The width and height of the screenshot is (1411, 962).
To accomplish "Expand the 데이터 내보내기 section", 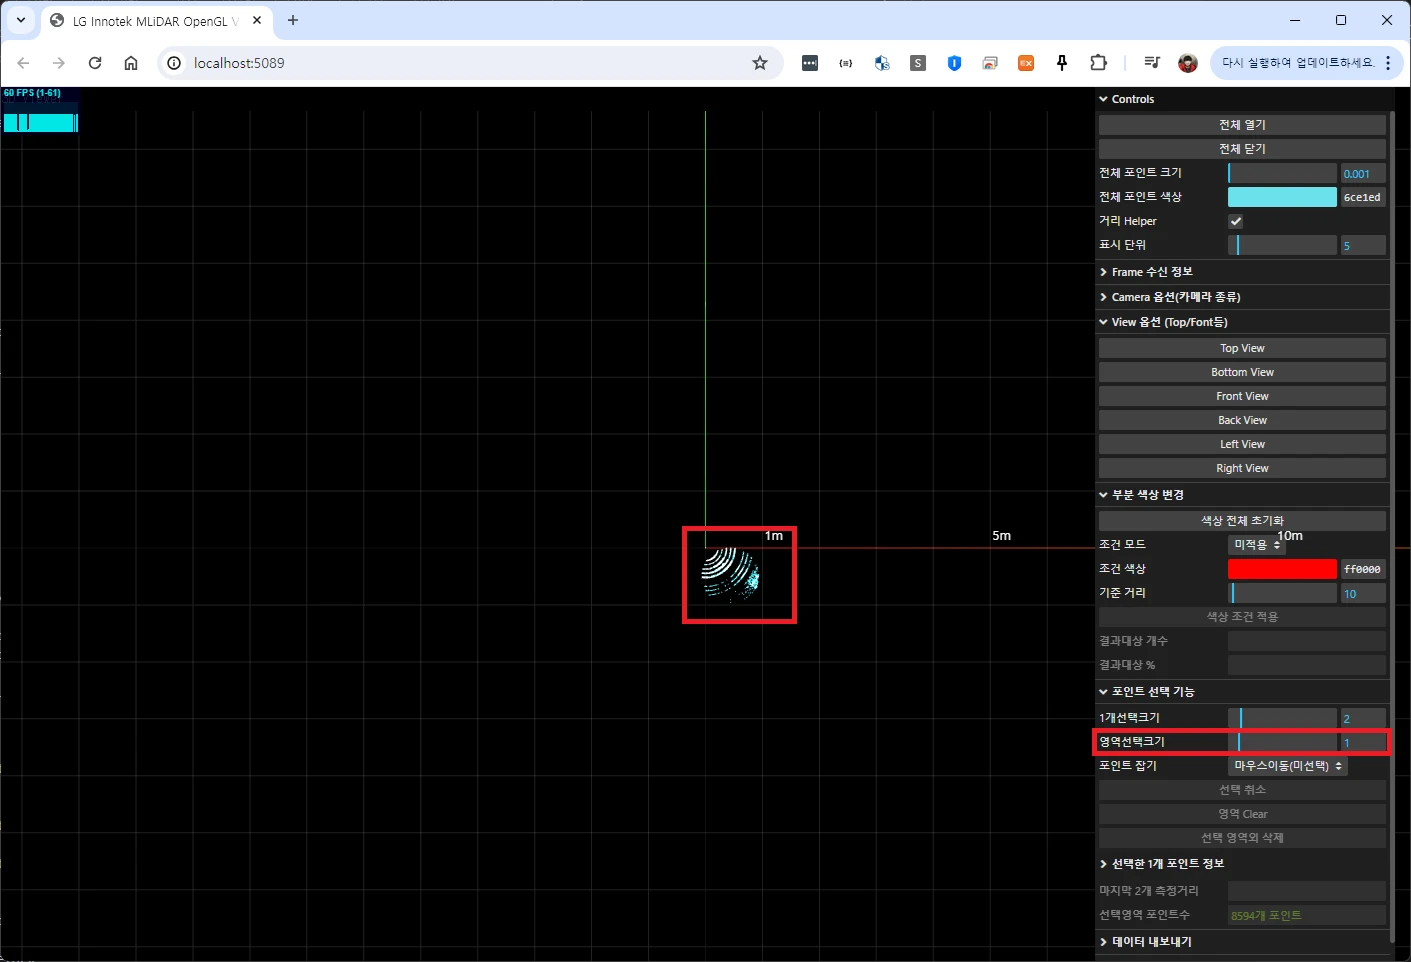I will click(1242, 942).
